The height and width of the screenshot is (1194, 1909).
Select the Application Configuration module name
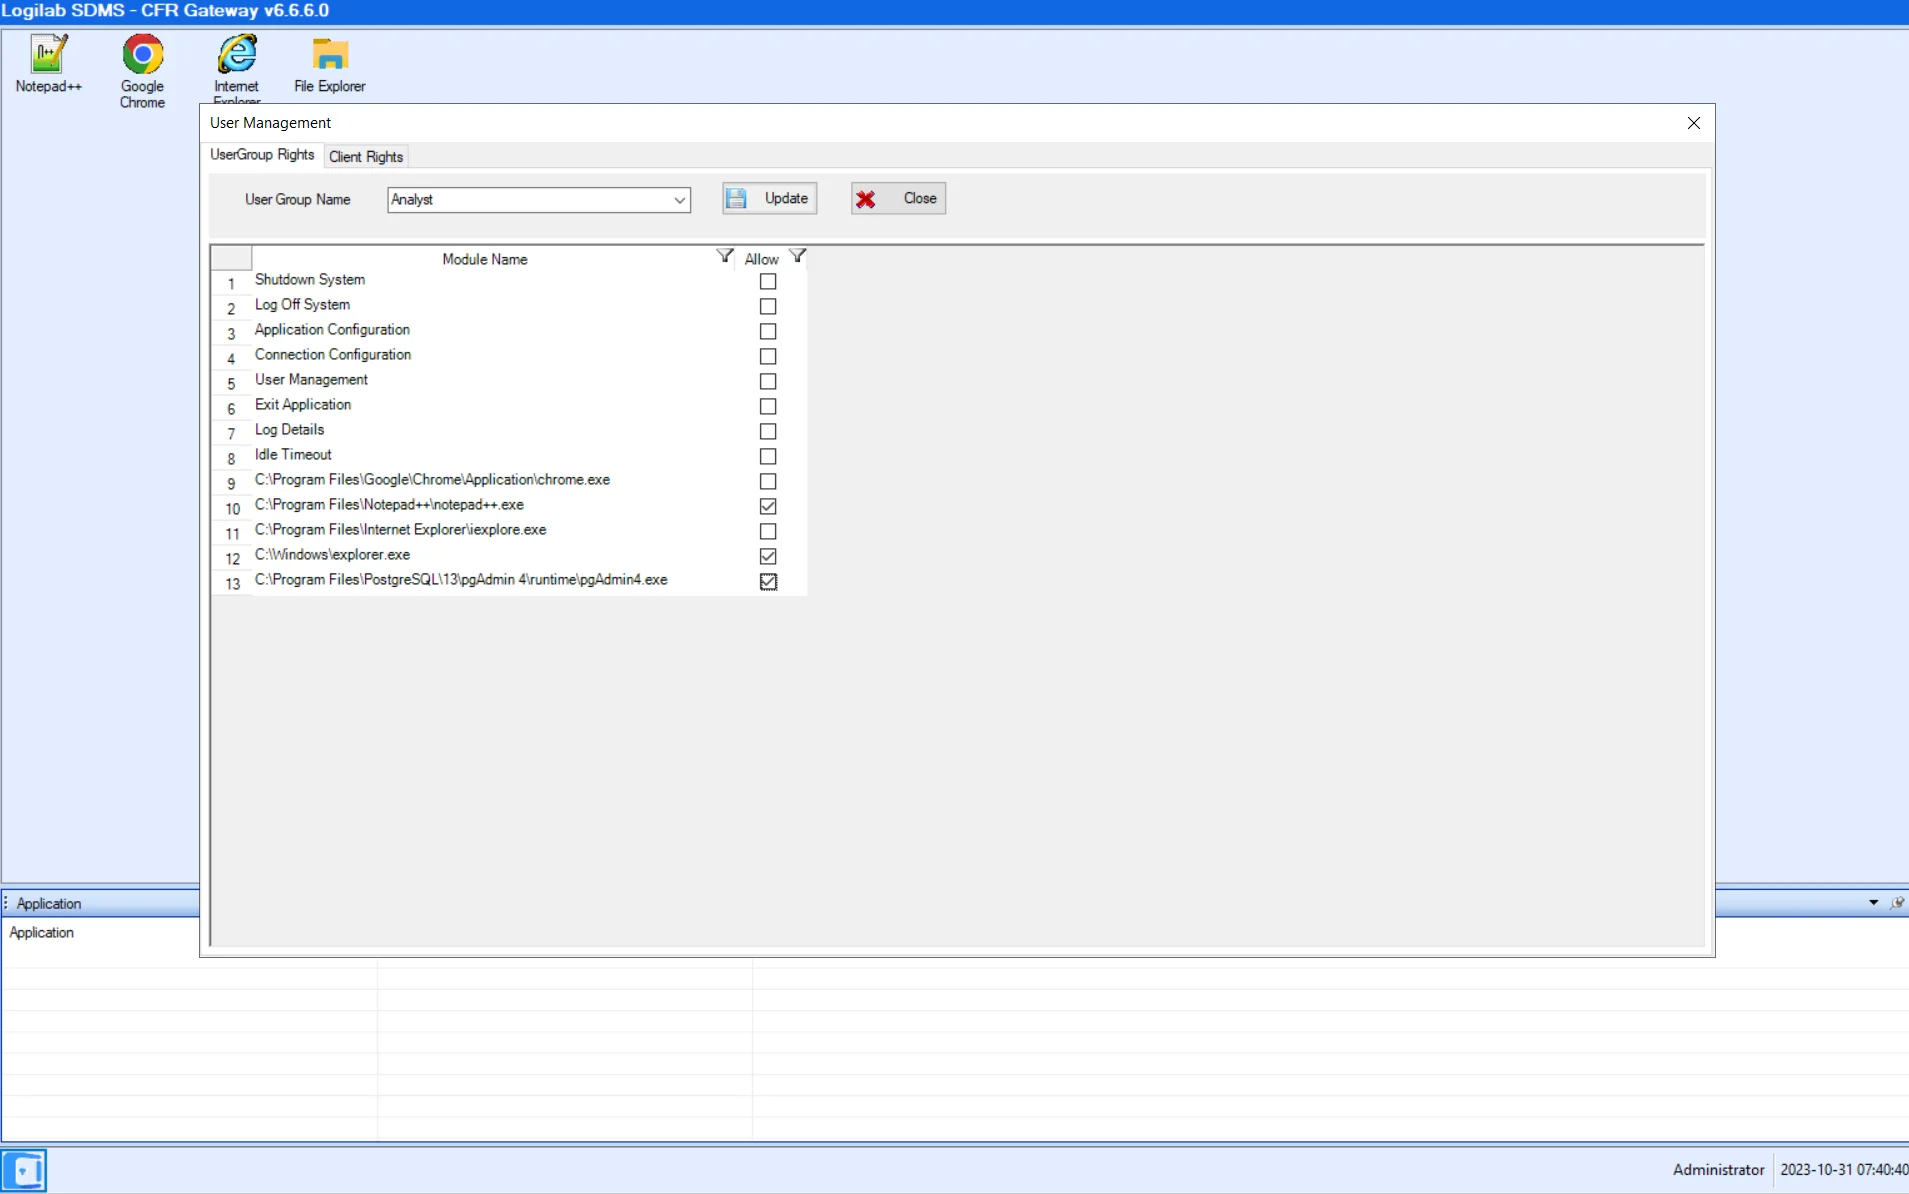click(332, 329)
